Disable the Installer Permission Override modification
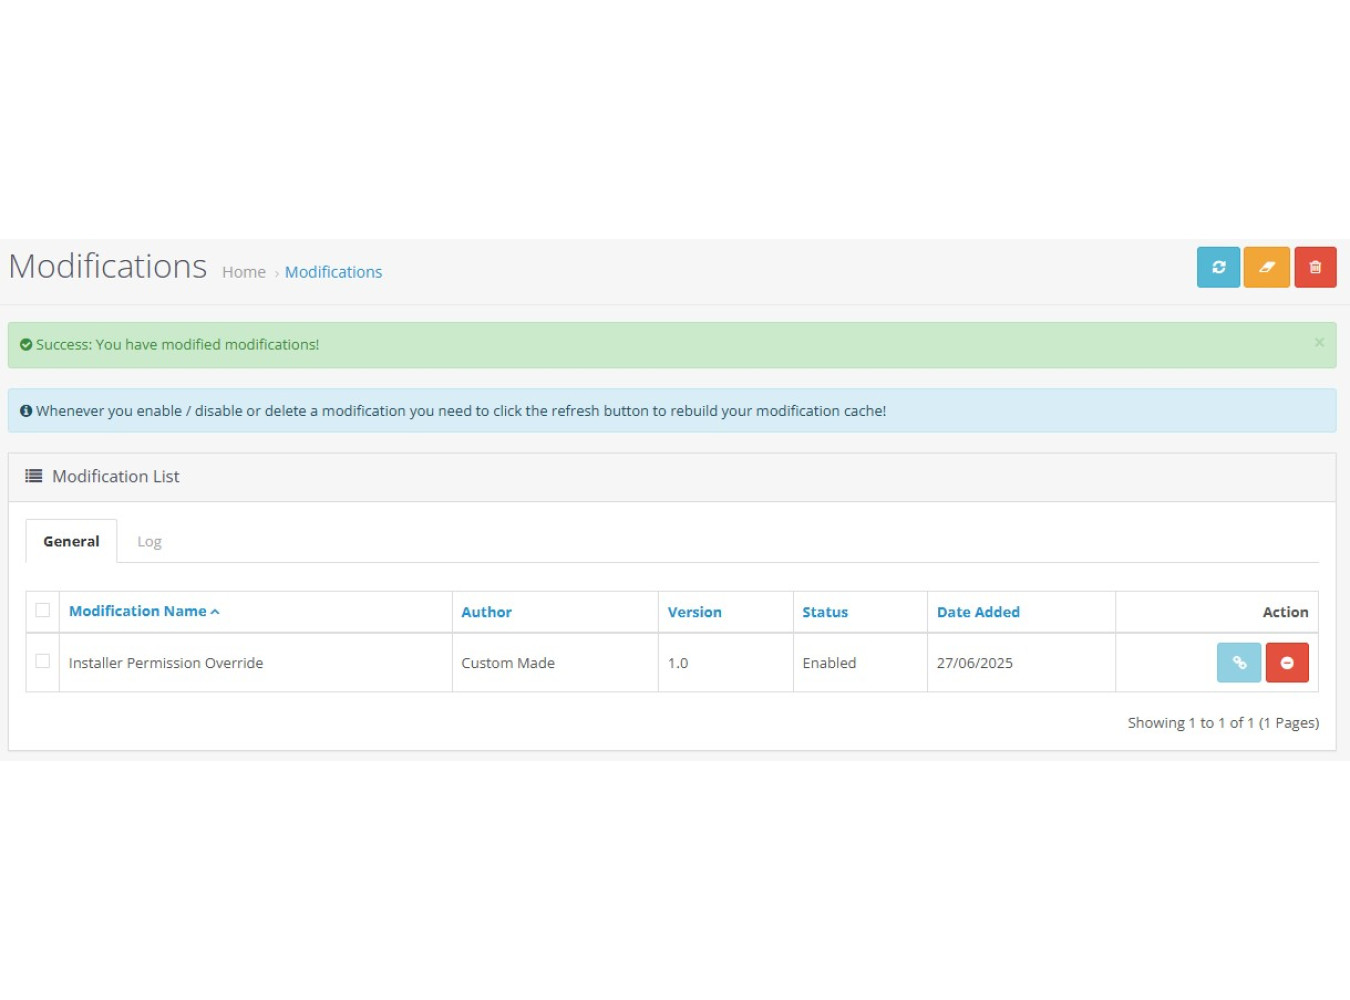Viewport: 1350px width, 1000px height. pos(1287,663)
